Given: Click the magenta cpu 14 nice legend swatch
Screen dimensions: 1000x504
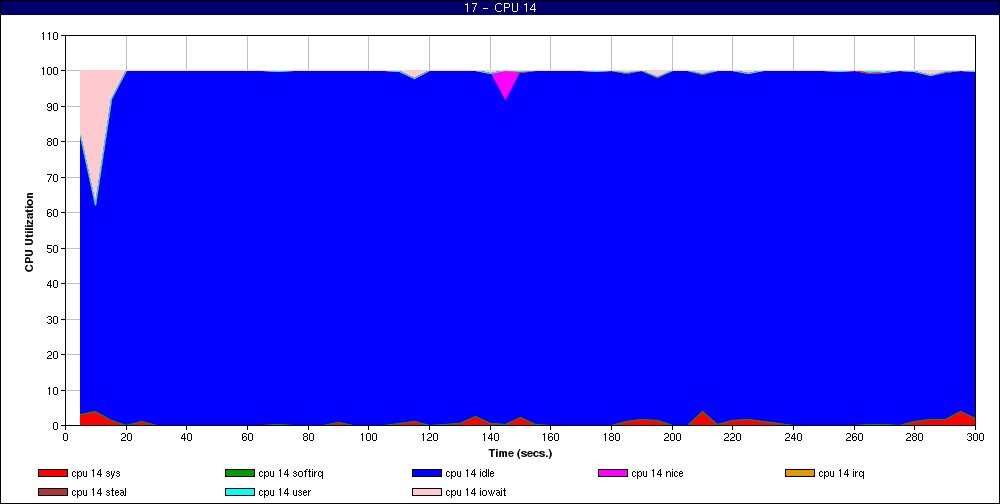Looking at the screenshot, I should 613,473.
